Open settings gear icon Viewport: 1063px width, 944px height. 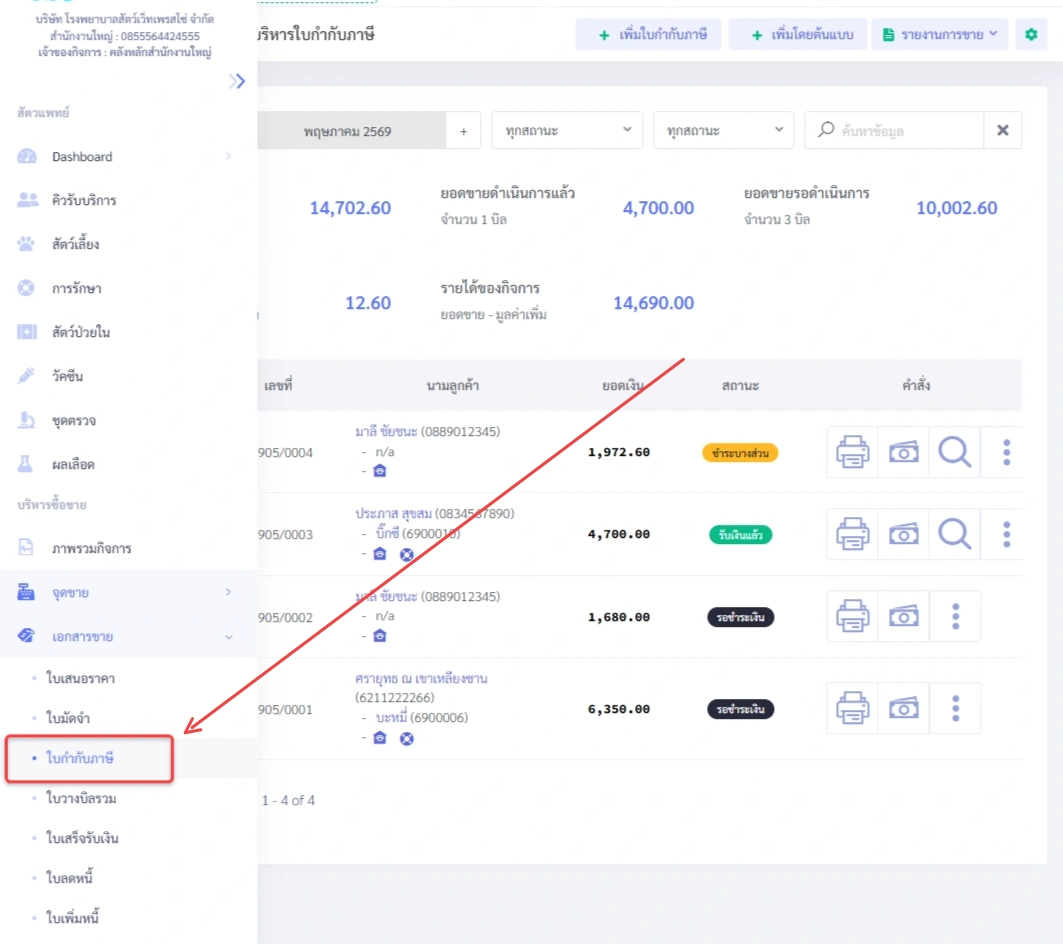(x=1031, y=34)
